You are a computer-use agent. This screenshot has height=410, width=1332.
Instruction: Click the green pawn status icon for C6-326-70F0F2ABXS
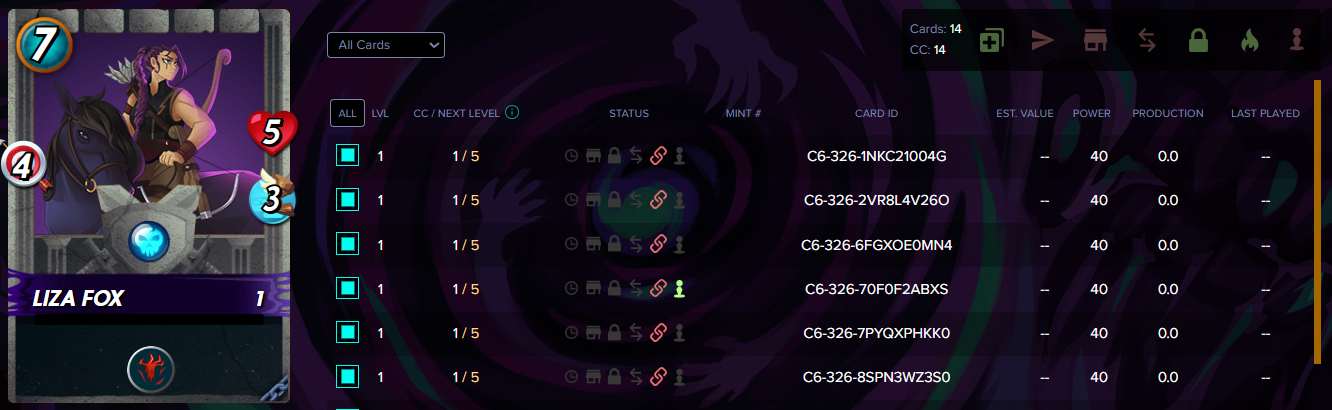pos(680,288)
